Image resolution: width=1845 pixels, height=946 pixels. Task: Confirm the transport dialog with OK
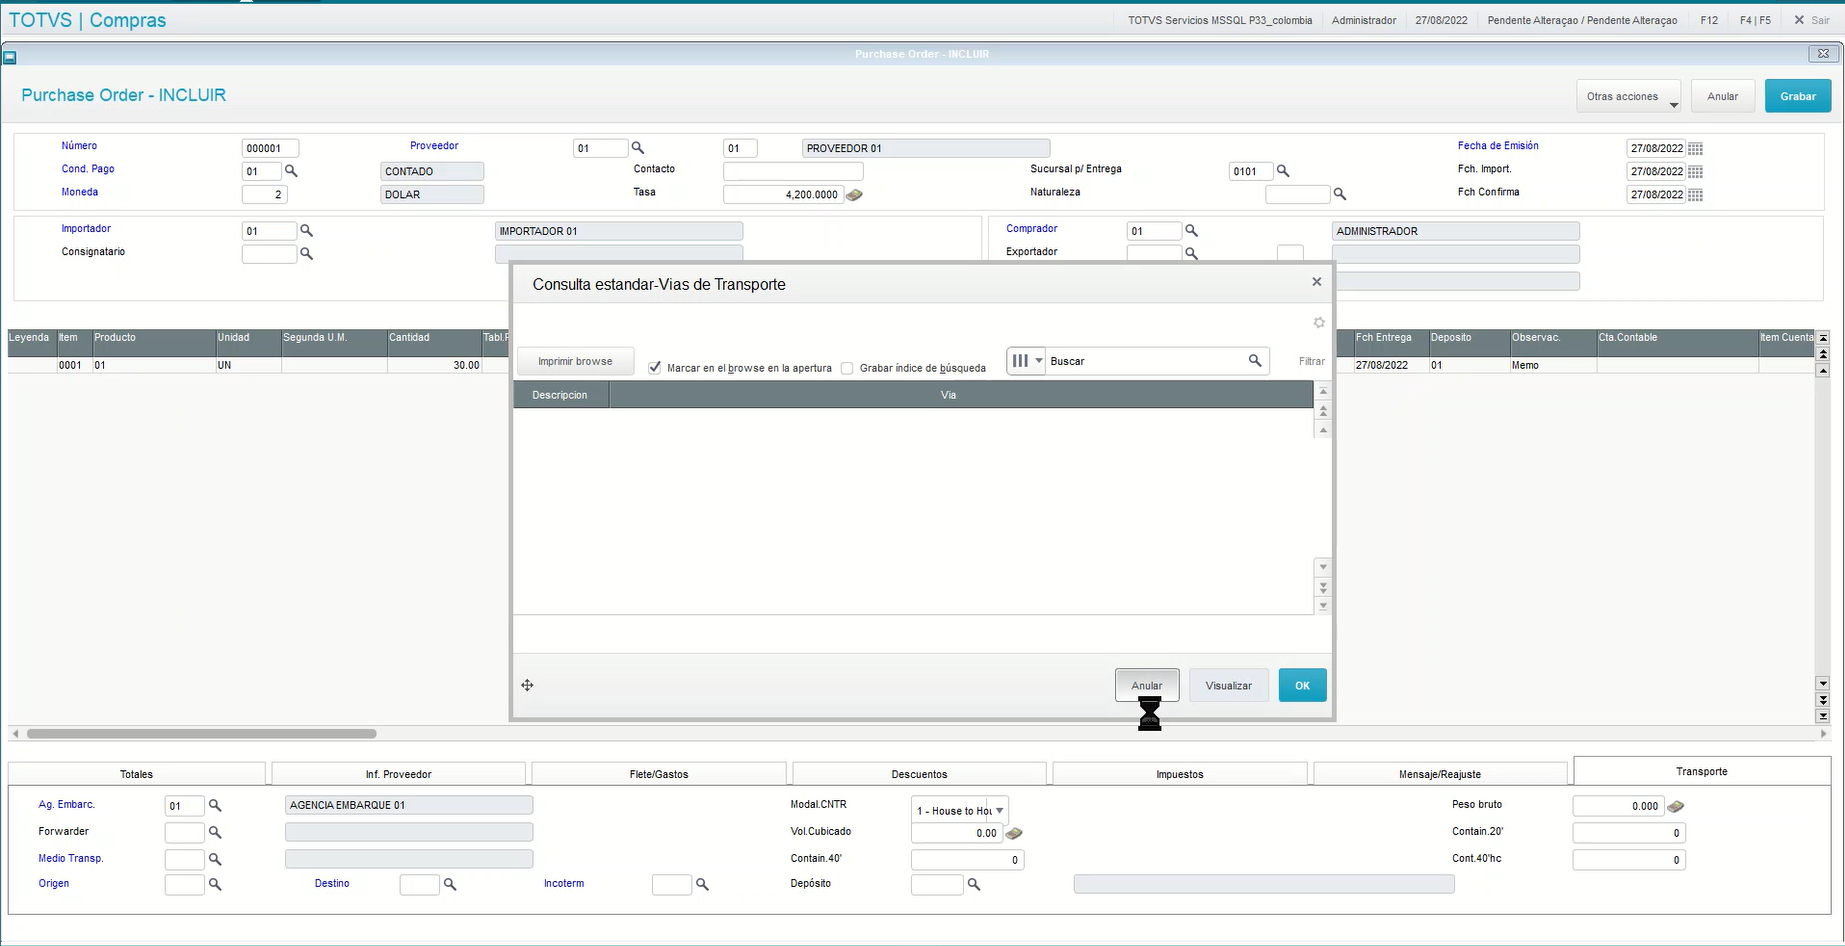point(1302,685)
